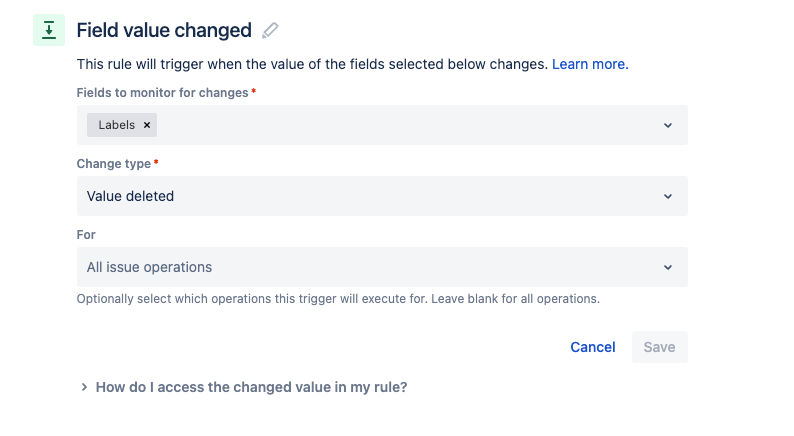The image size is (794, 436).
Task: Remove the Labels tag using its x
Action: point(147,125)
